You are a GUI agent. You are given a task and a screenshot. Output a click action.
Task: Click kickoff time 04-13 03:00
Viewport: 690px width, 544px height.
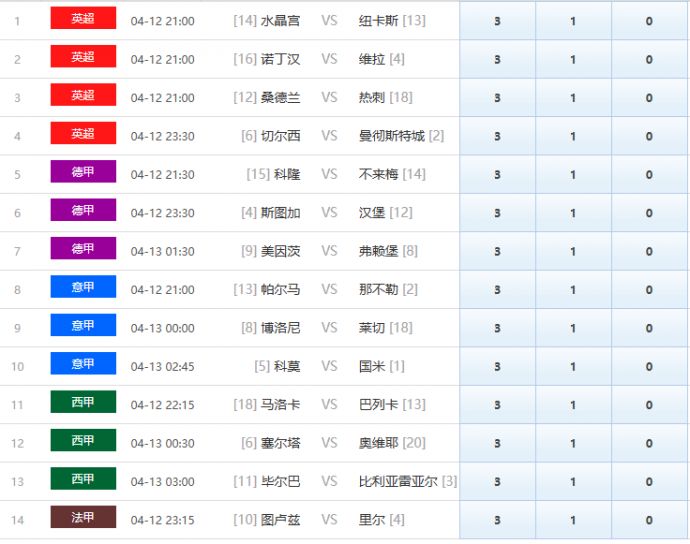point(162,482)
